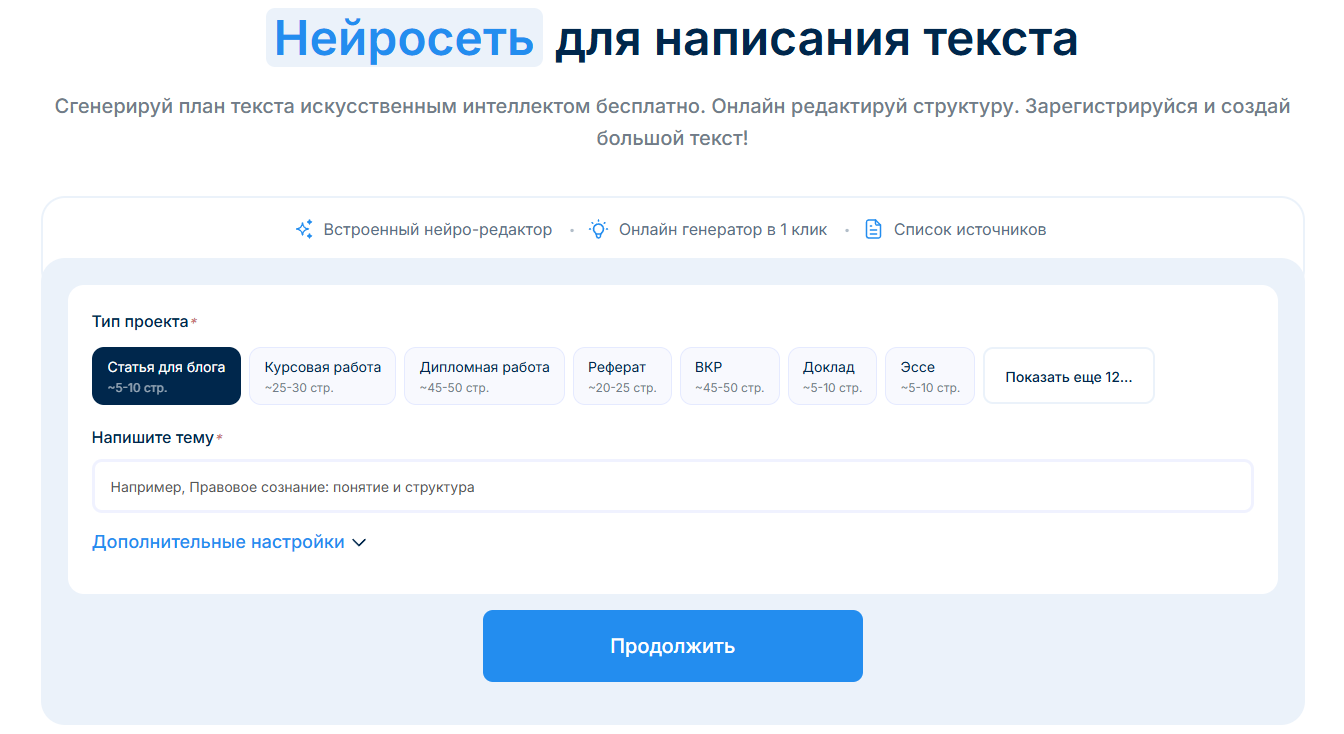Click the Встроенный нейро-редактор label
The image size is (1344, 734).
(437, 230)
